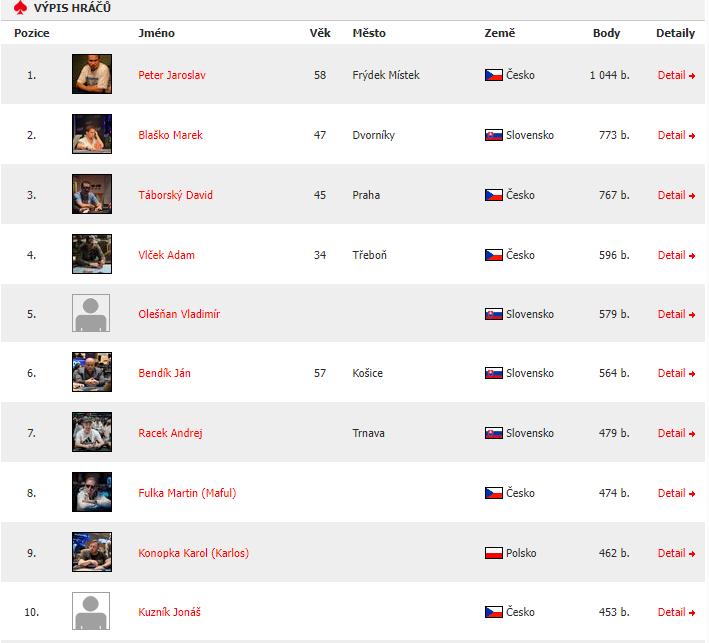Viewport: 709px width, 643px height.
Task: Click the profile photo of Vlček Adam
Action: (92, 254)
